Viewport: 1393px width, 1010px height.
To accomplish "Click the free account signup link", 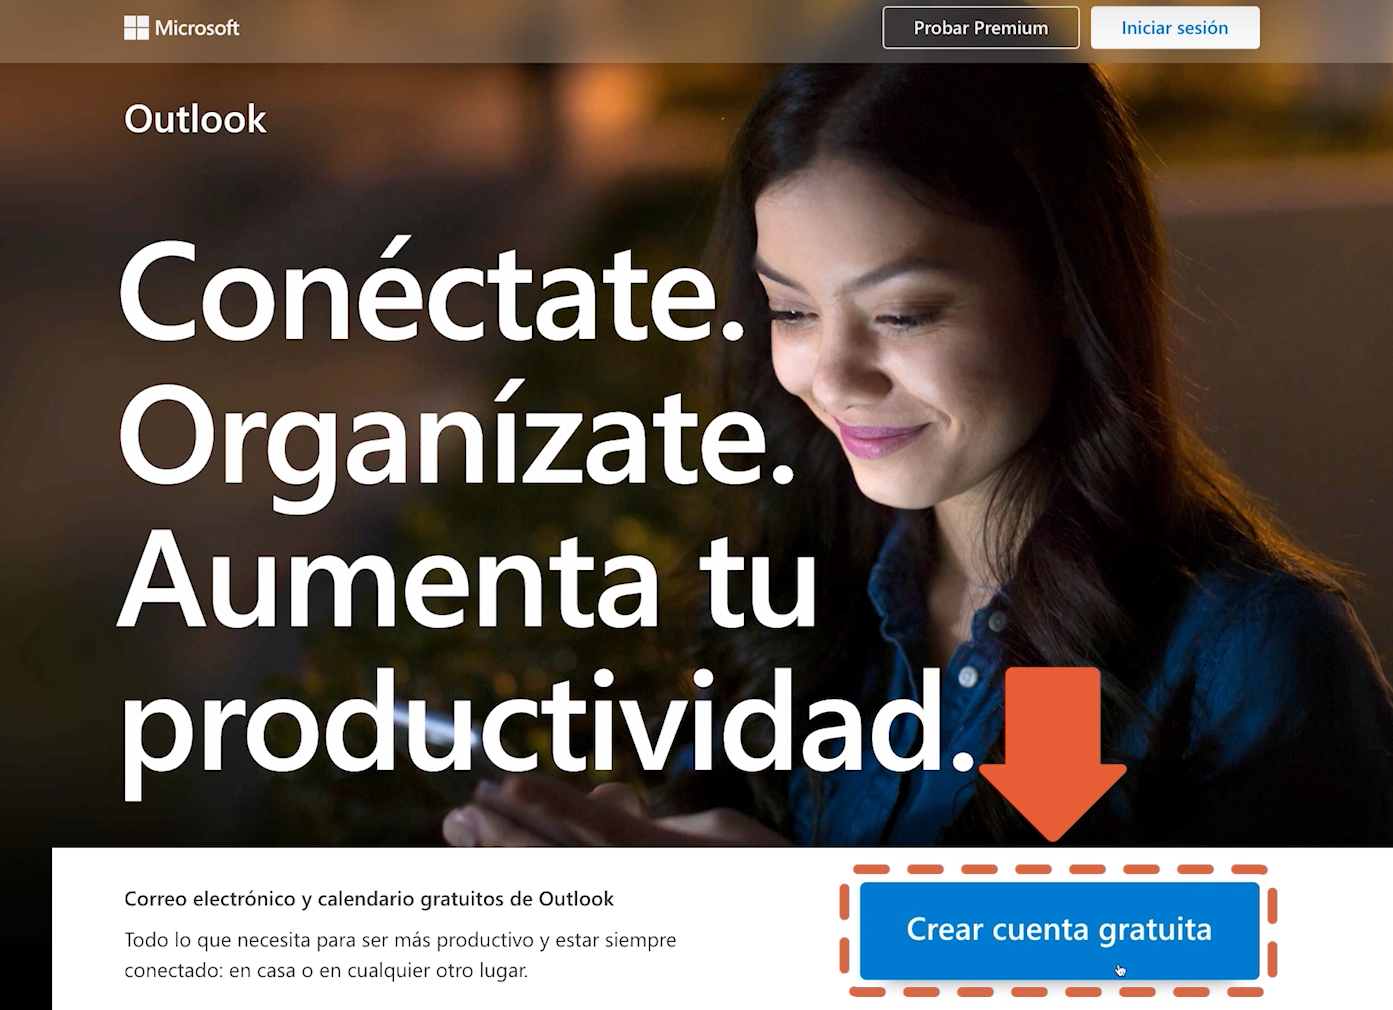I will (1058, 930).
